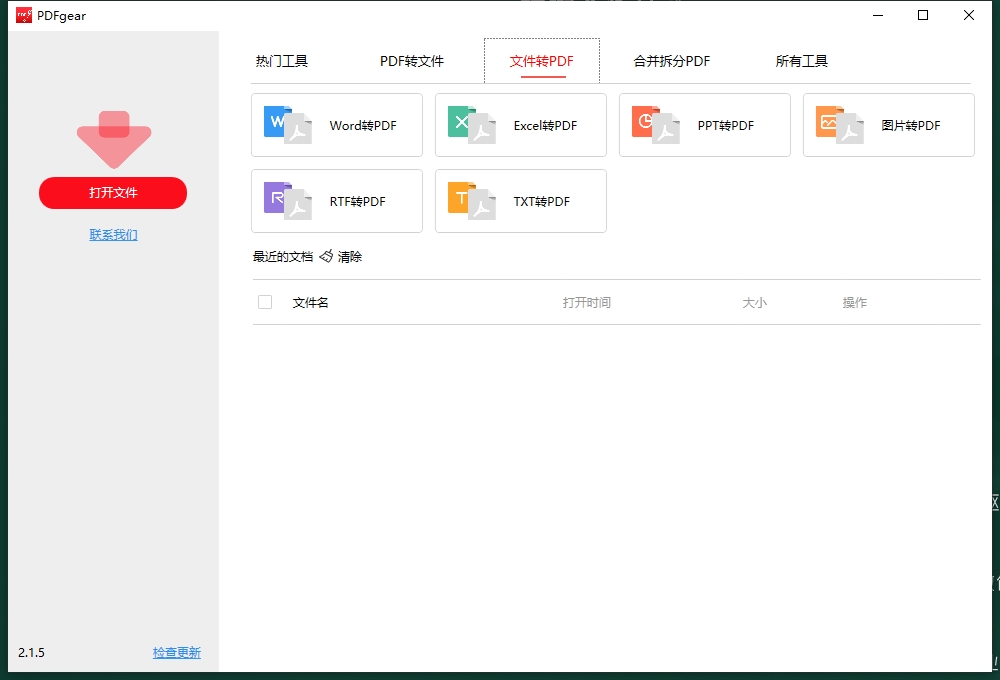The height and width of the screenshot is (680, 1000).
Task: Click the PDFgear logo in title bar
Action: (24, 15)
